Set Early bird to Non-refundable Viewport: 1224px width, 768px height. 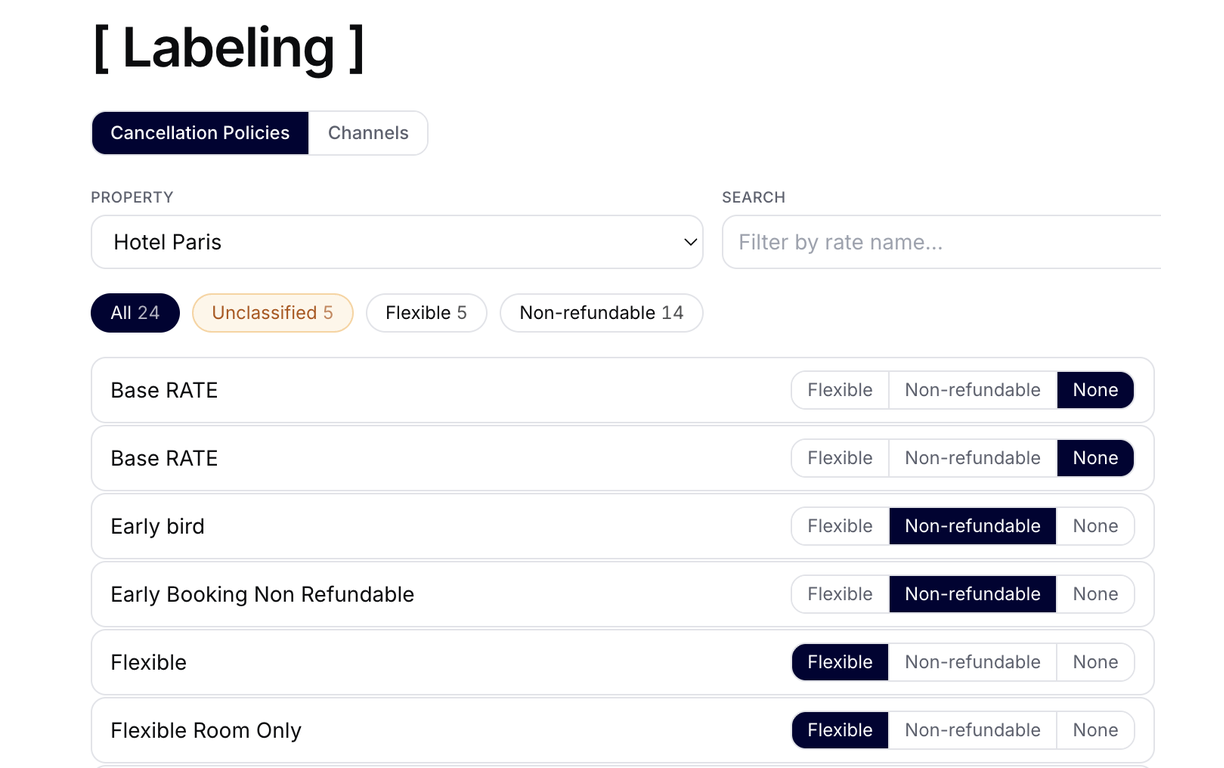pos(973,526)
